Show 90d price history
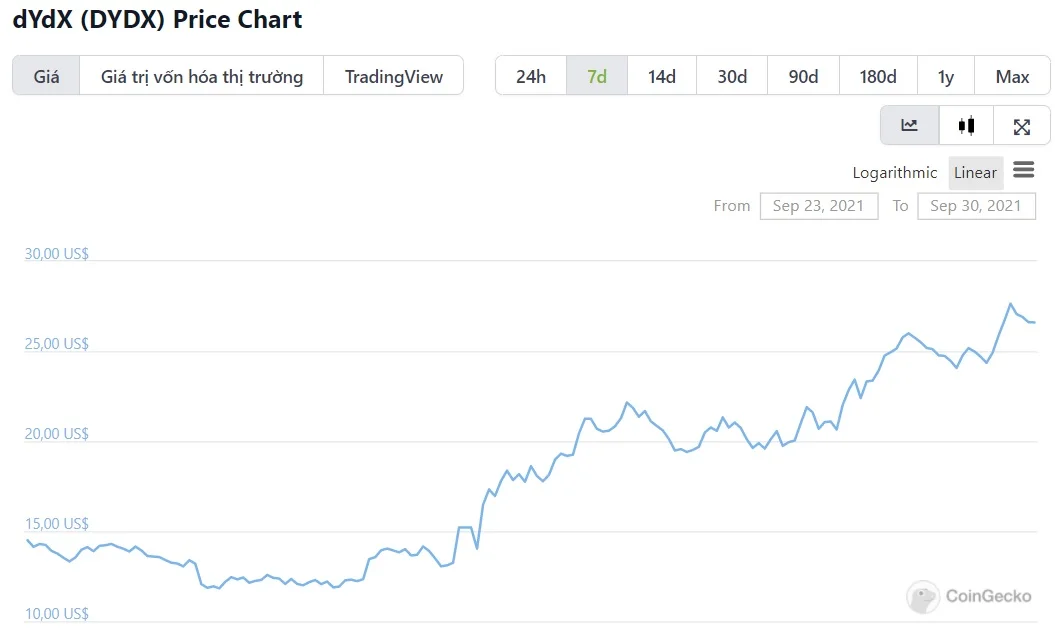Viewport: 1055px width, 634px height. point(803,76)
